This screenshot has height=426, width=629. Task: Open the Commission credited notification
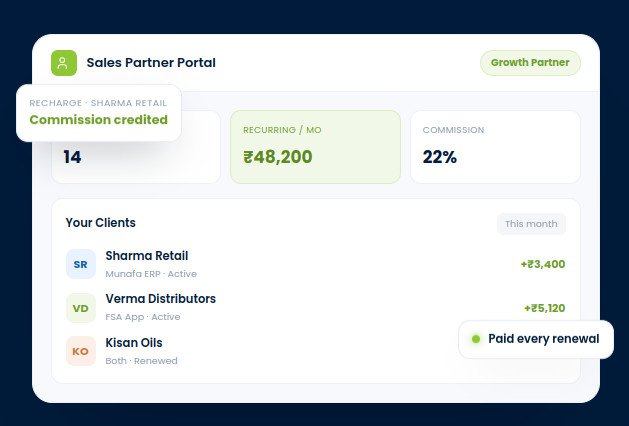coord(99,113)
